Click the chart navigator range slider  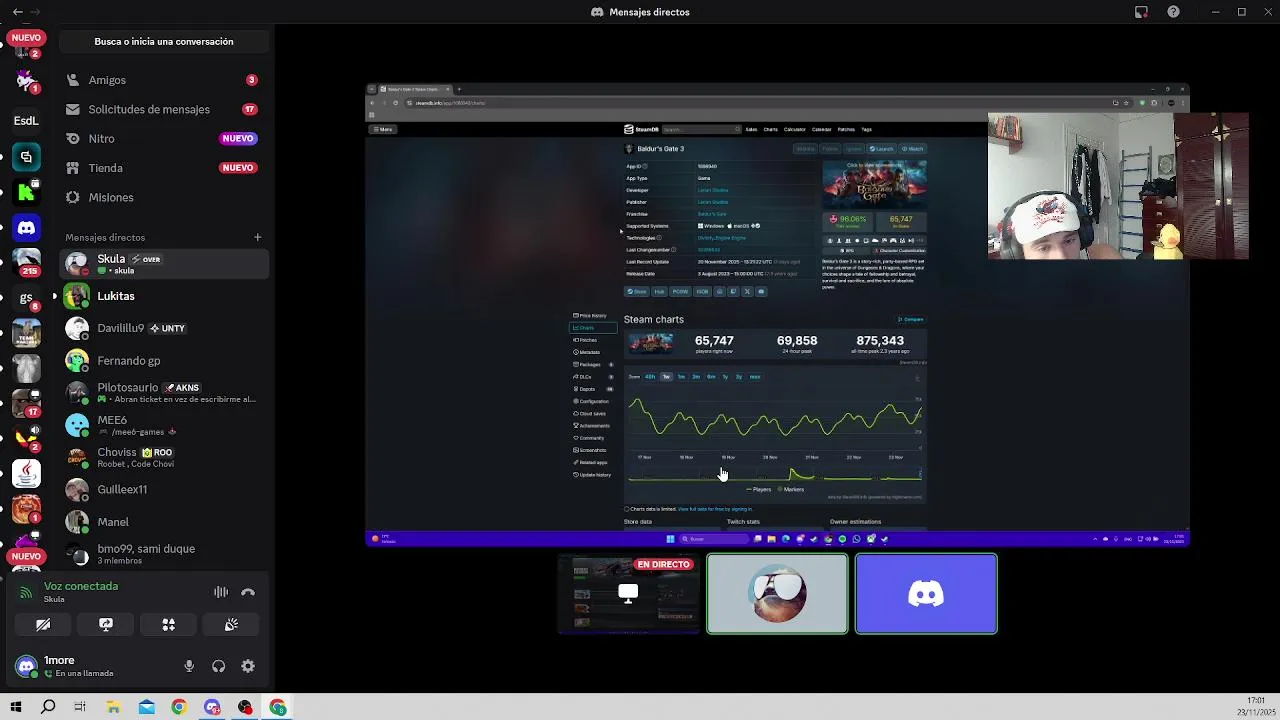[775, 474]
